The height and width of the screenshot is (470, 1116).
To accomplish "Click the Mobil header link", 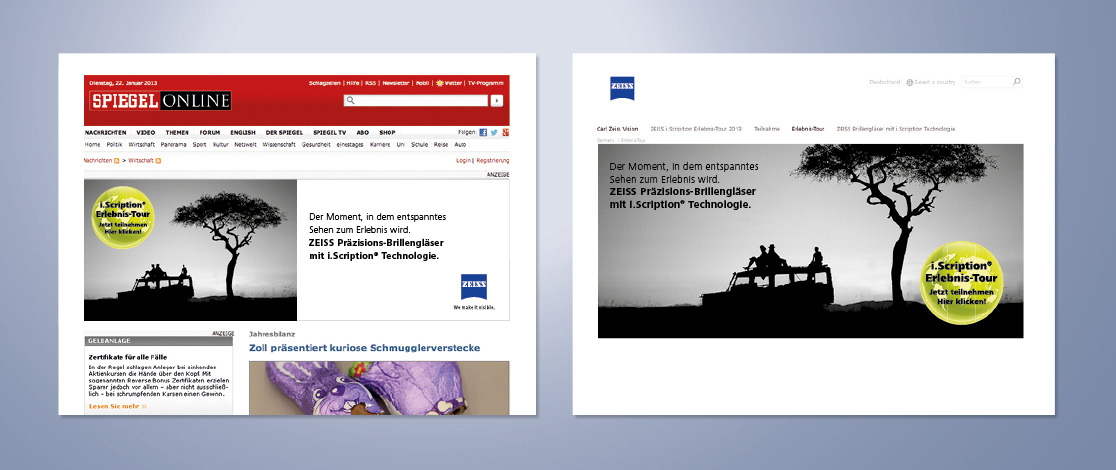I will point(422,83).
